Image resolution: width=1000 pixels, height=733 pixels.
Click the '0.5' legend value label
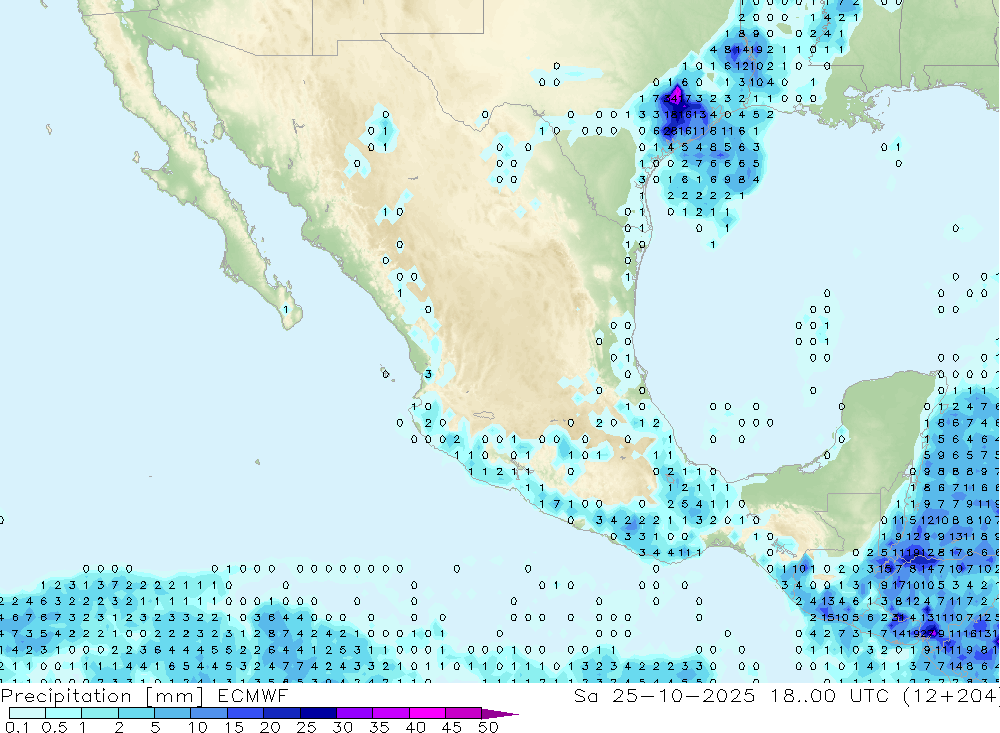click(54, 727)
